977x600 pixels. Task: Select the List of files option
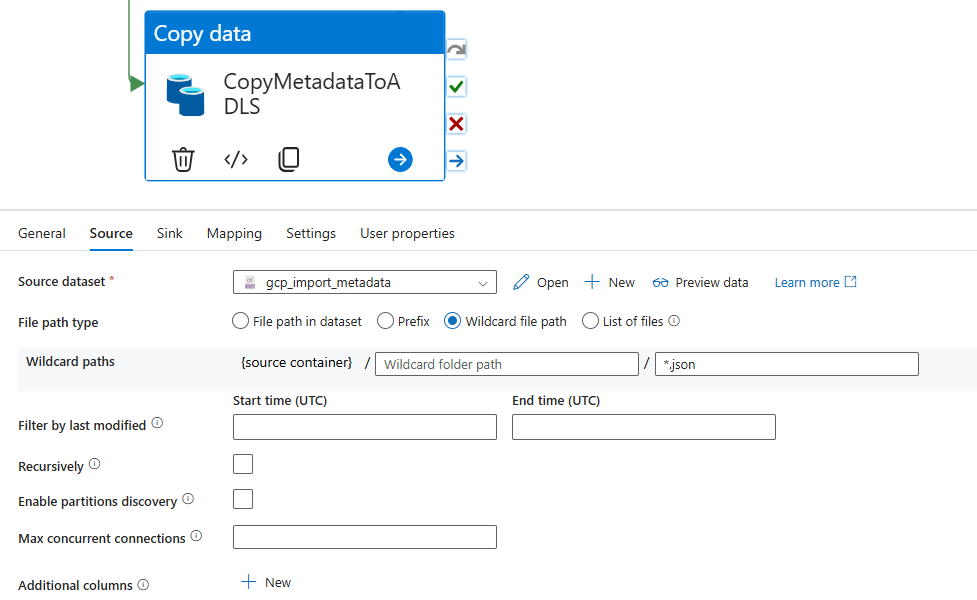590,321
